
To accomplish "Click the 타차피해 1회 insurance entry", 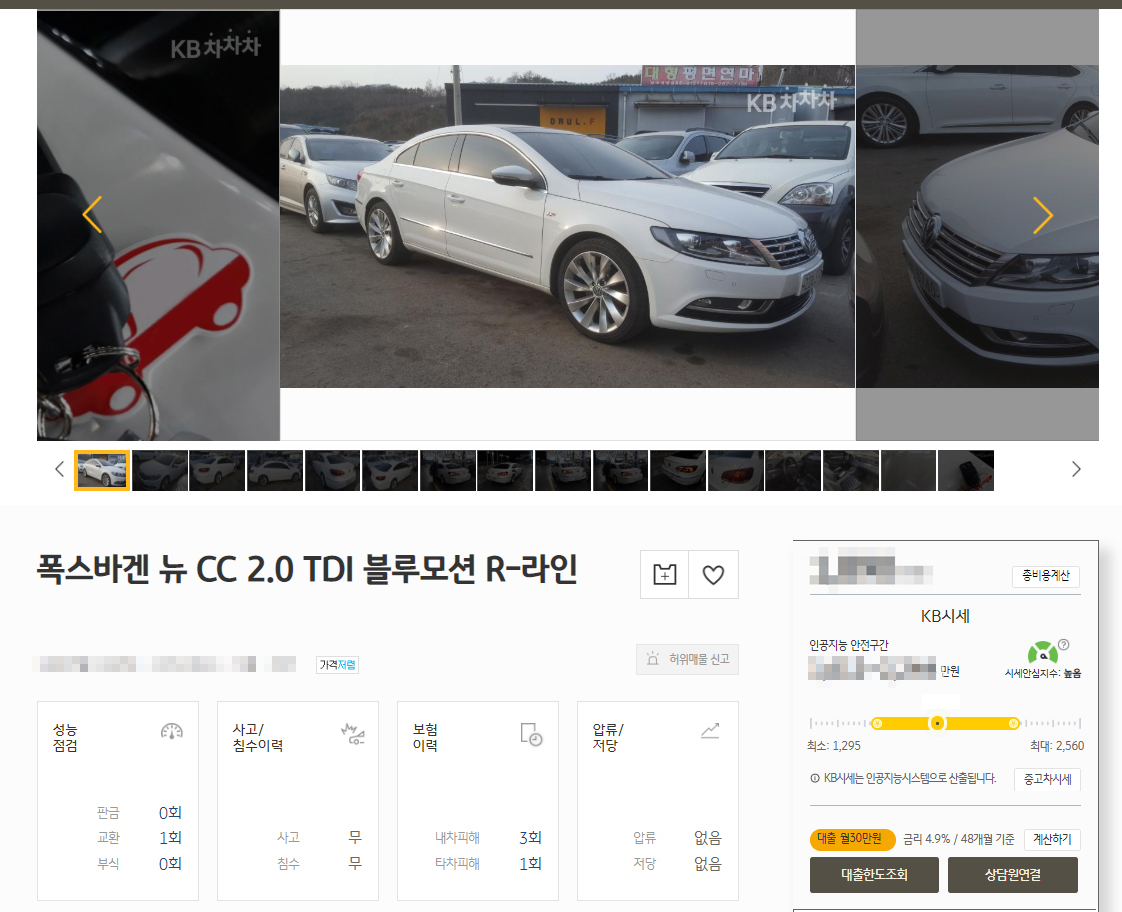I will (x=488, y=863).
